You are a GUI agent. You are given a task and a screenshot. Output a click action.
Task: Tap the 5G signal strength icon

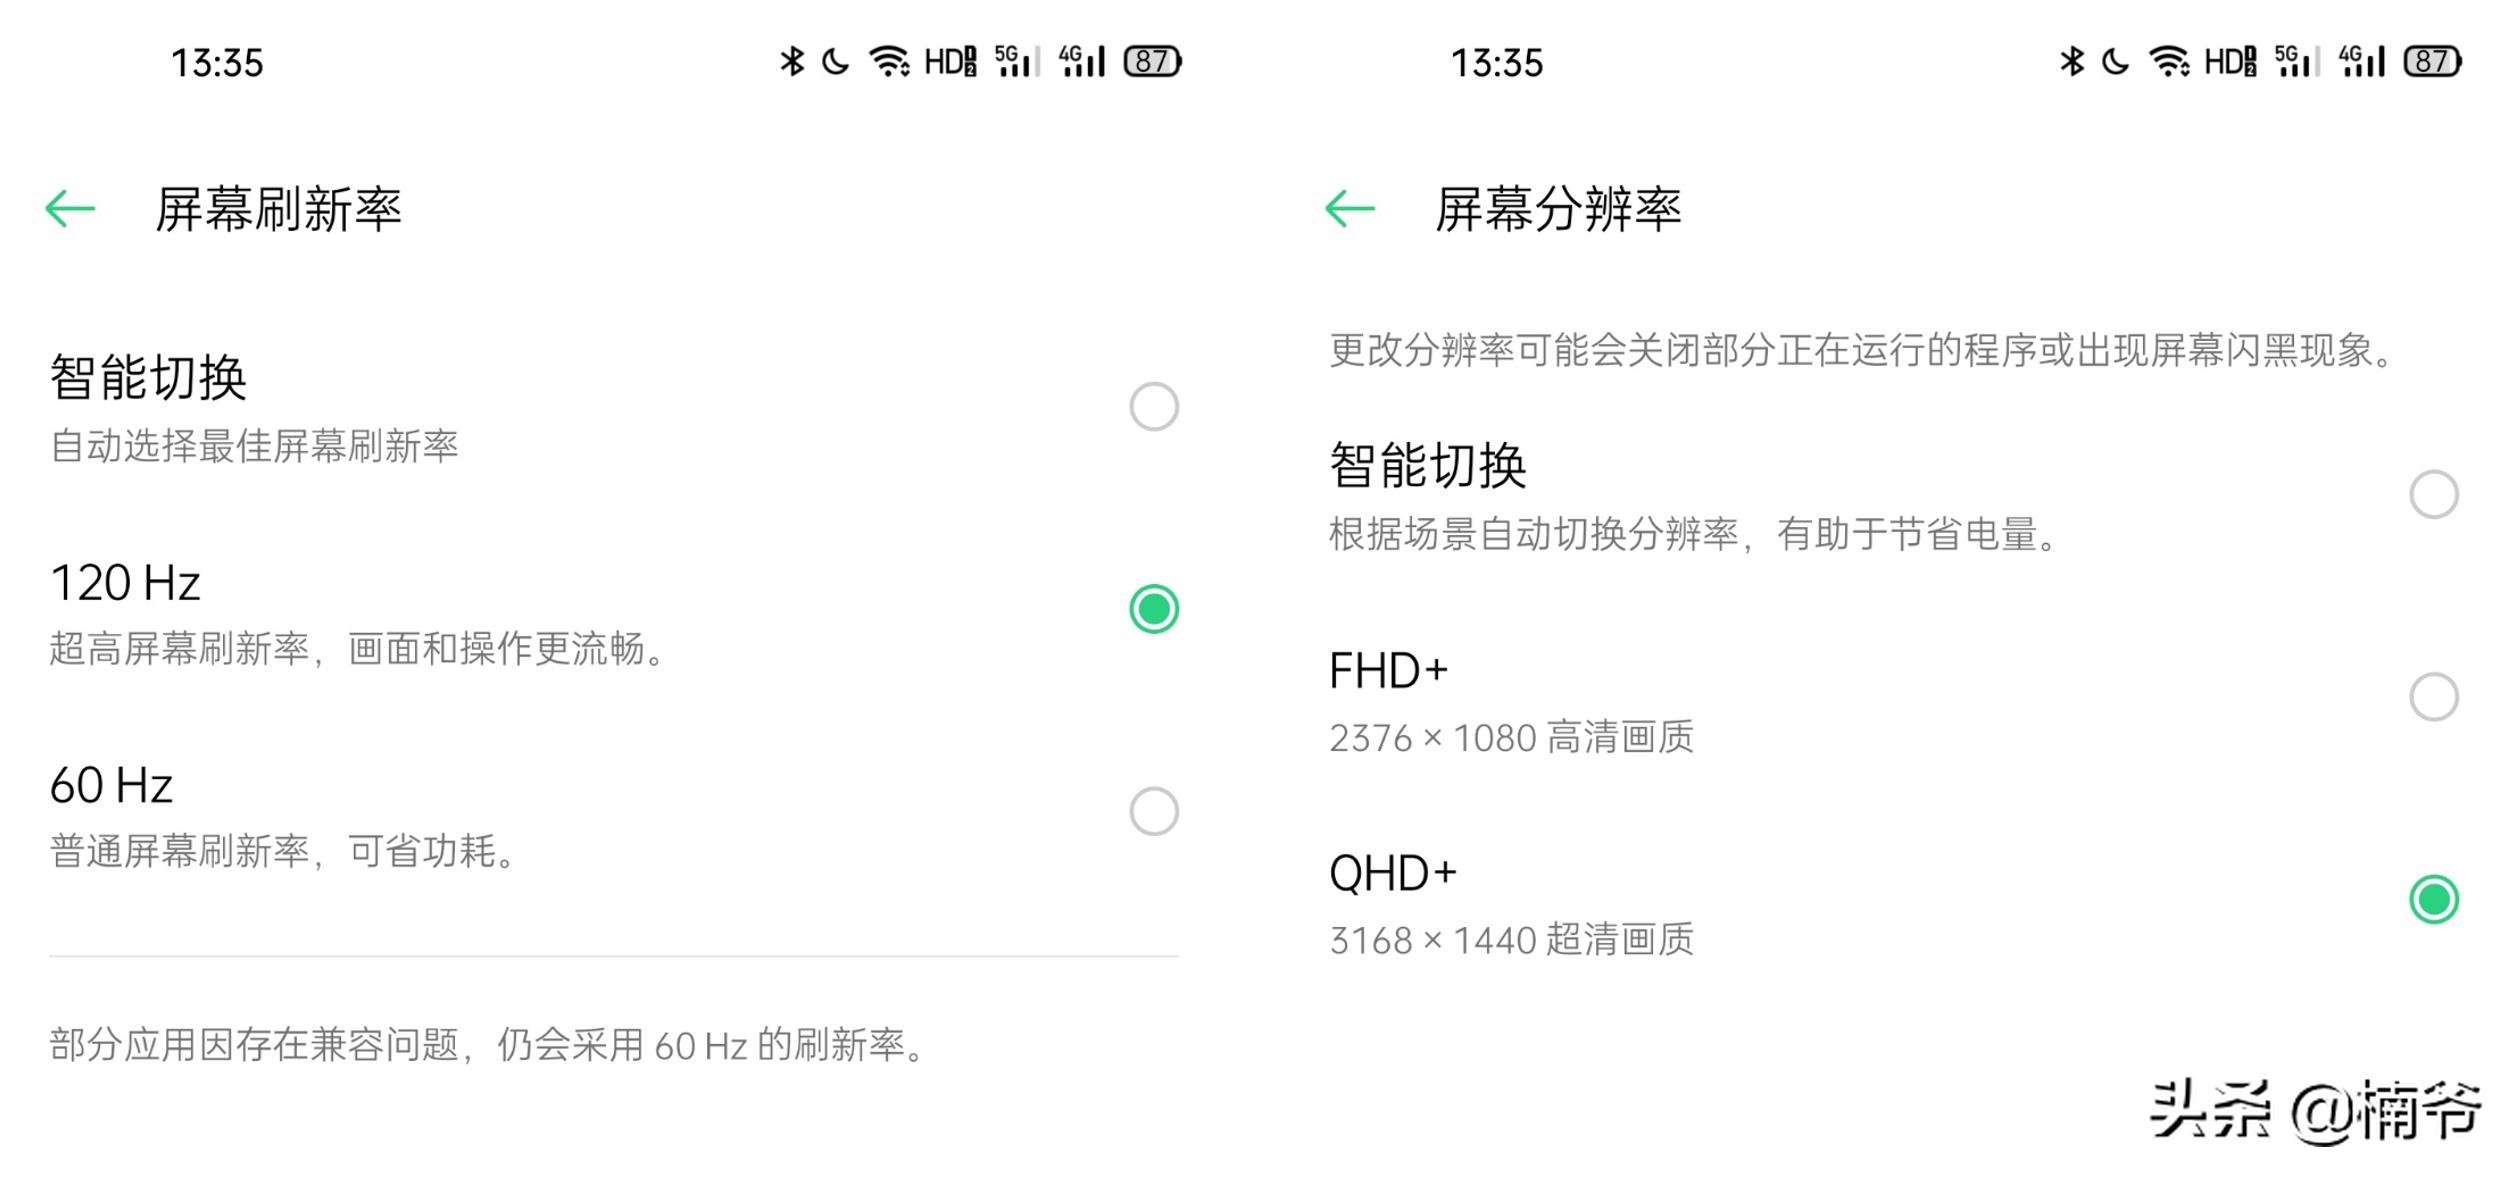(1022, 62)
